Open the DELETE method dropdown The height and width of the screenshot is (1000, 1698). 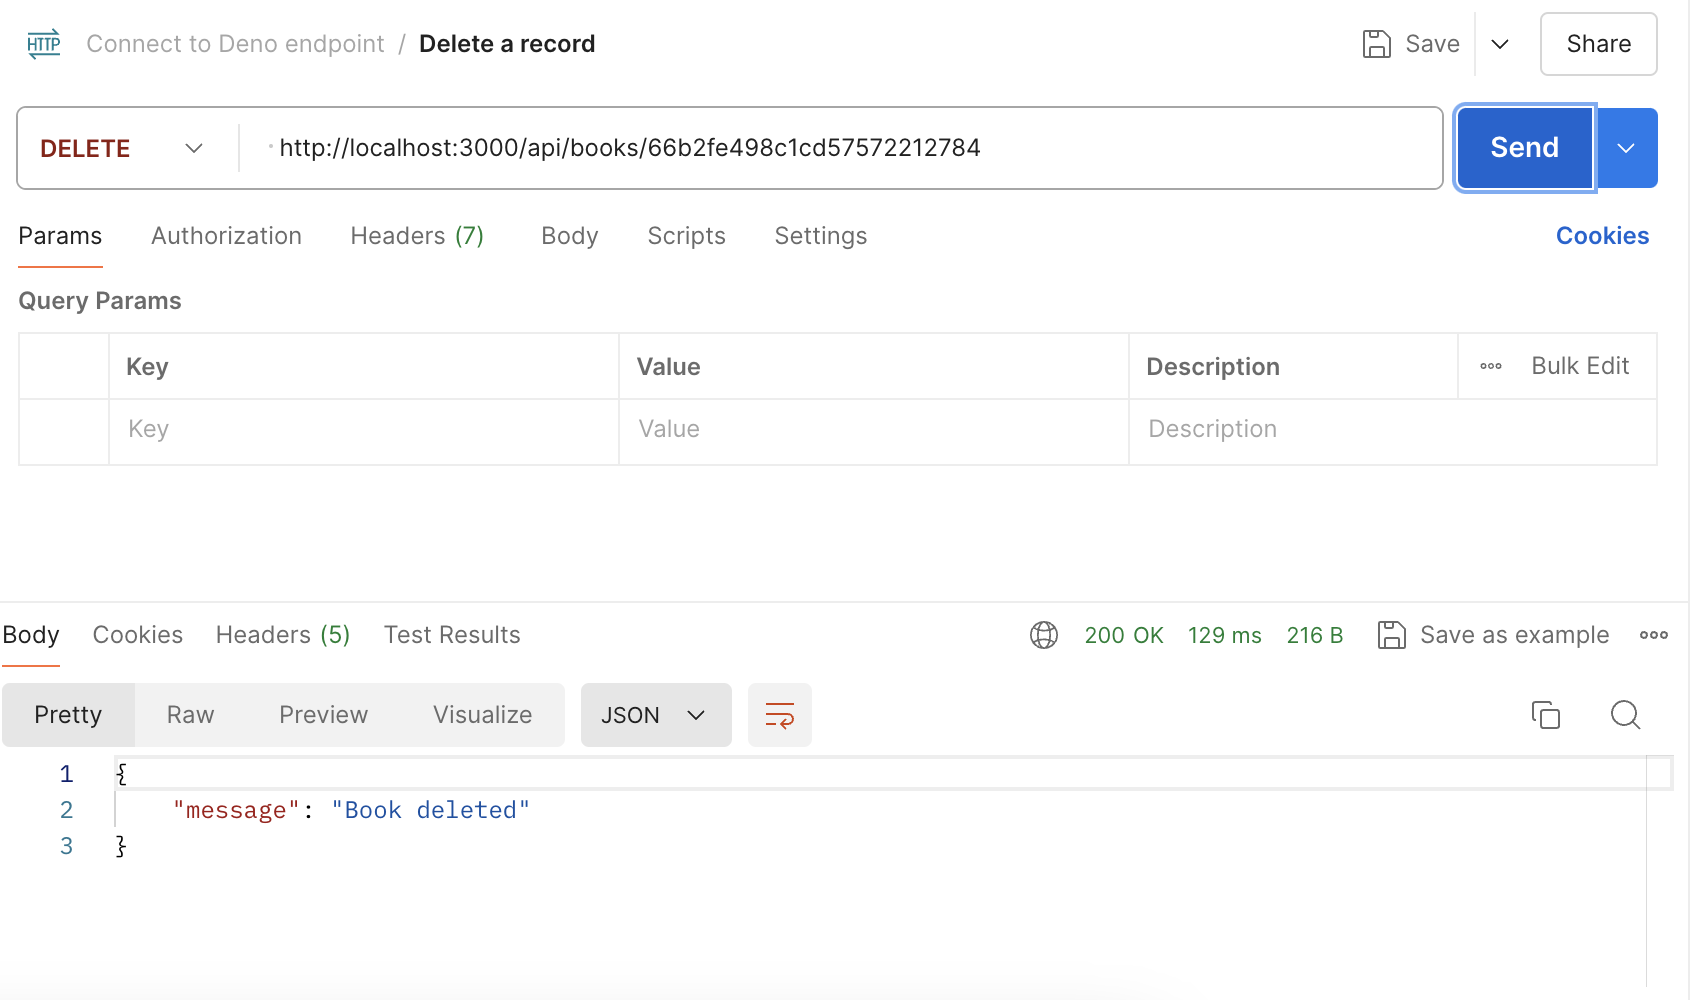122,148
